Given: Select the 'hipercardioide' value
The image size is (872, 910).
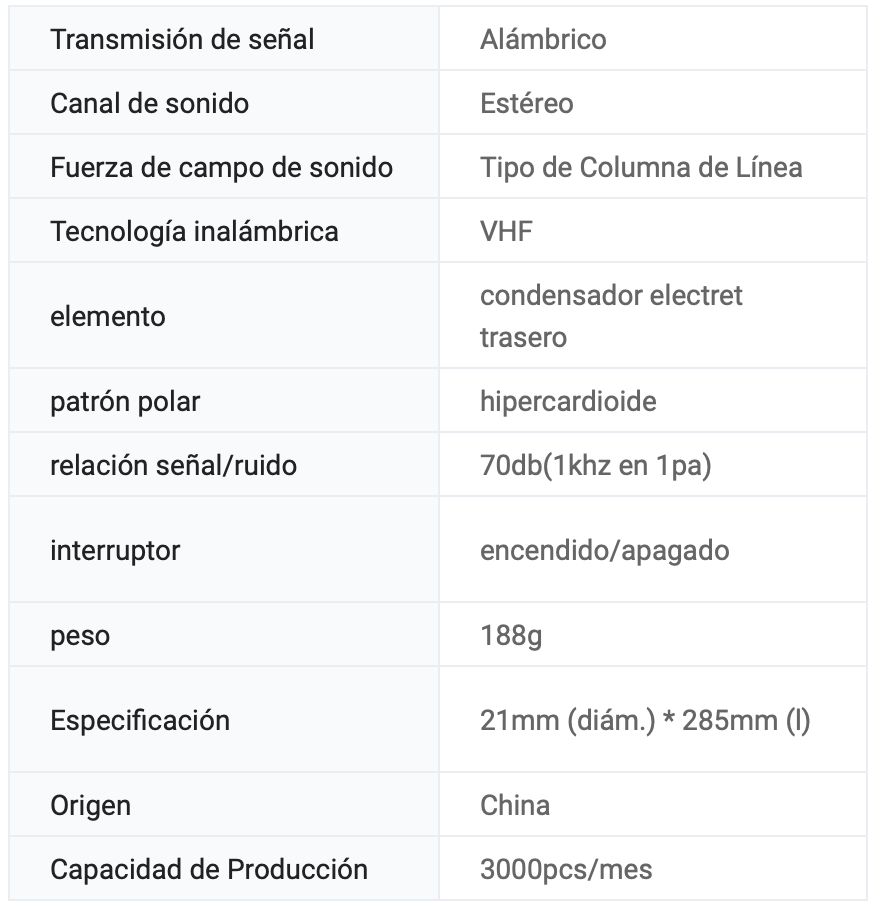Looking at the screenshot, I should [568, 401].
